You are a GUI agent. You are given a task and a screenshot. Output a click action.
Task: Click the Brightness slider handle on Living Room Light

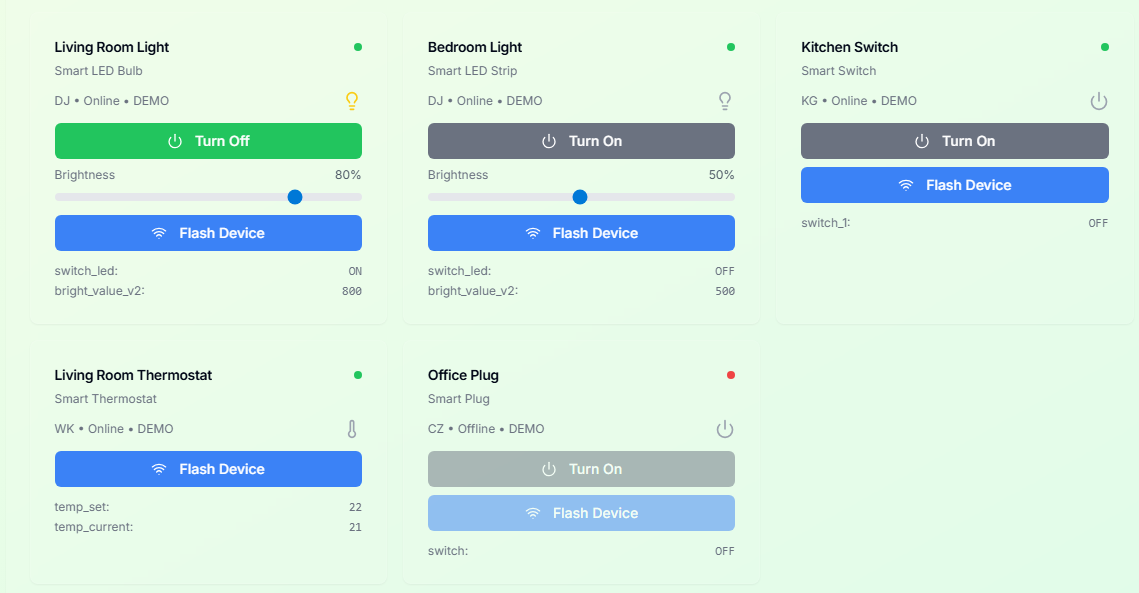(295, 197)
